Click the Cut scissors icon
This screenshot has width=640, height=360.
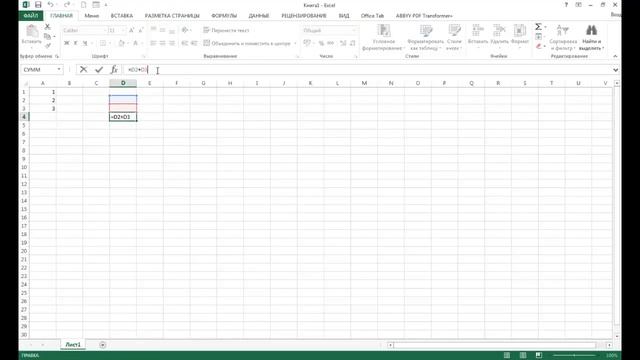tap(48, 27)
